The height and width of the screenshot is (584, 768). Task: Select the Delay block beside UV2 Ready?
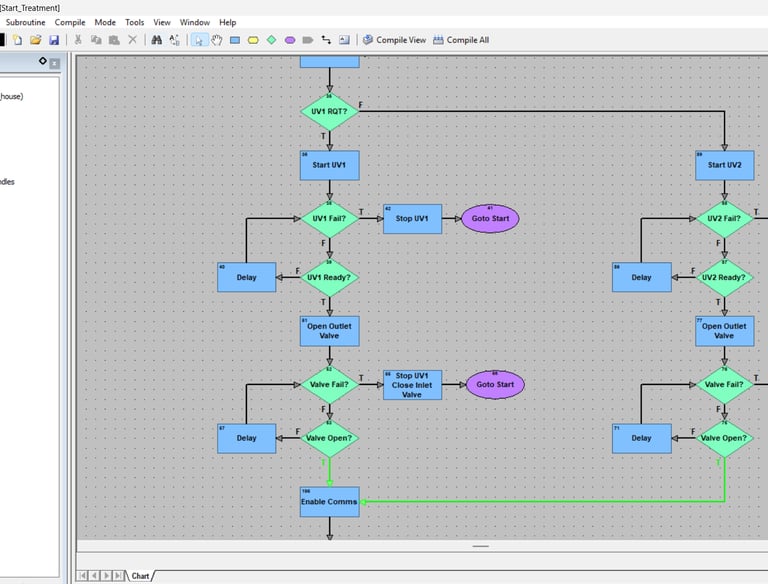point(642,277)
